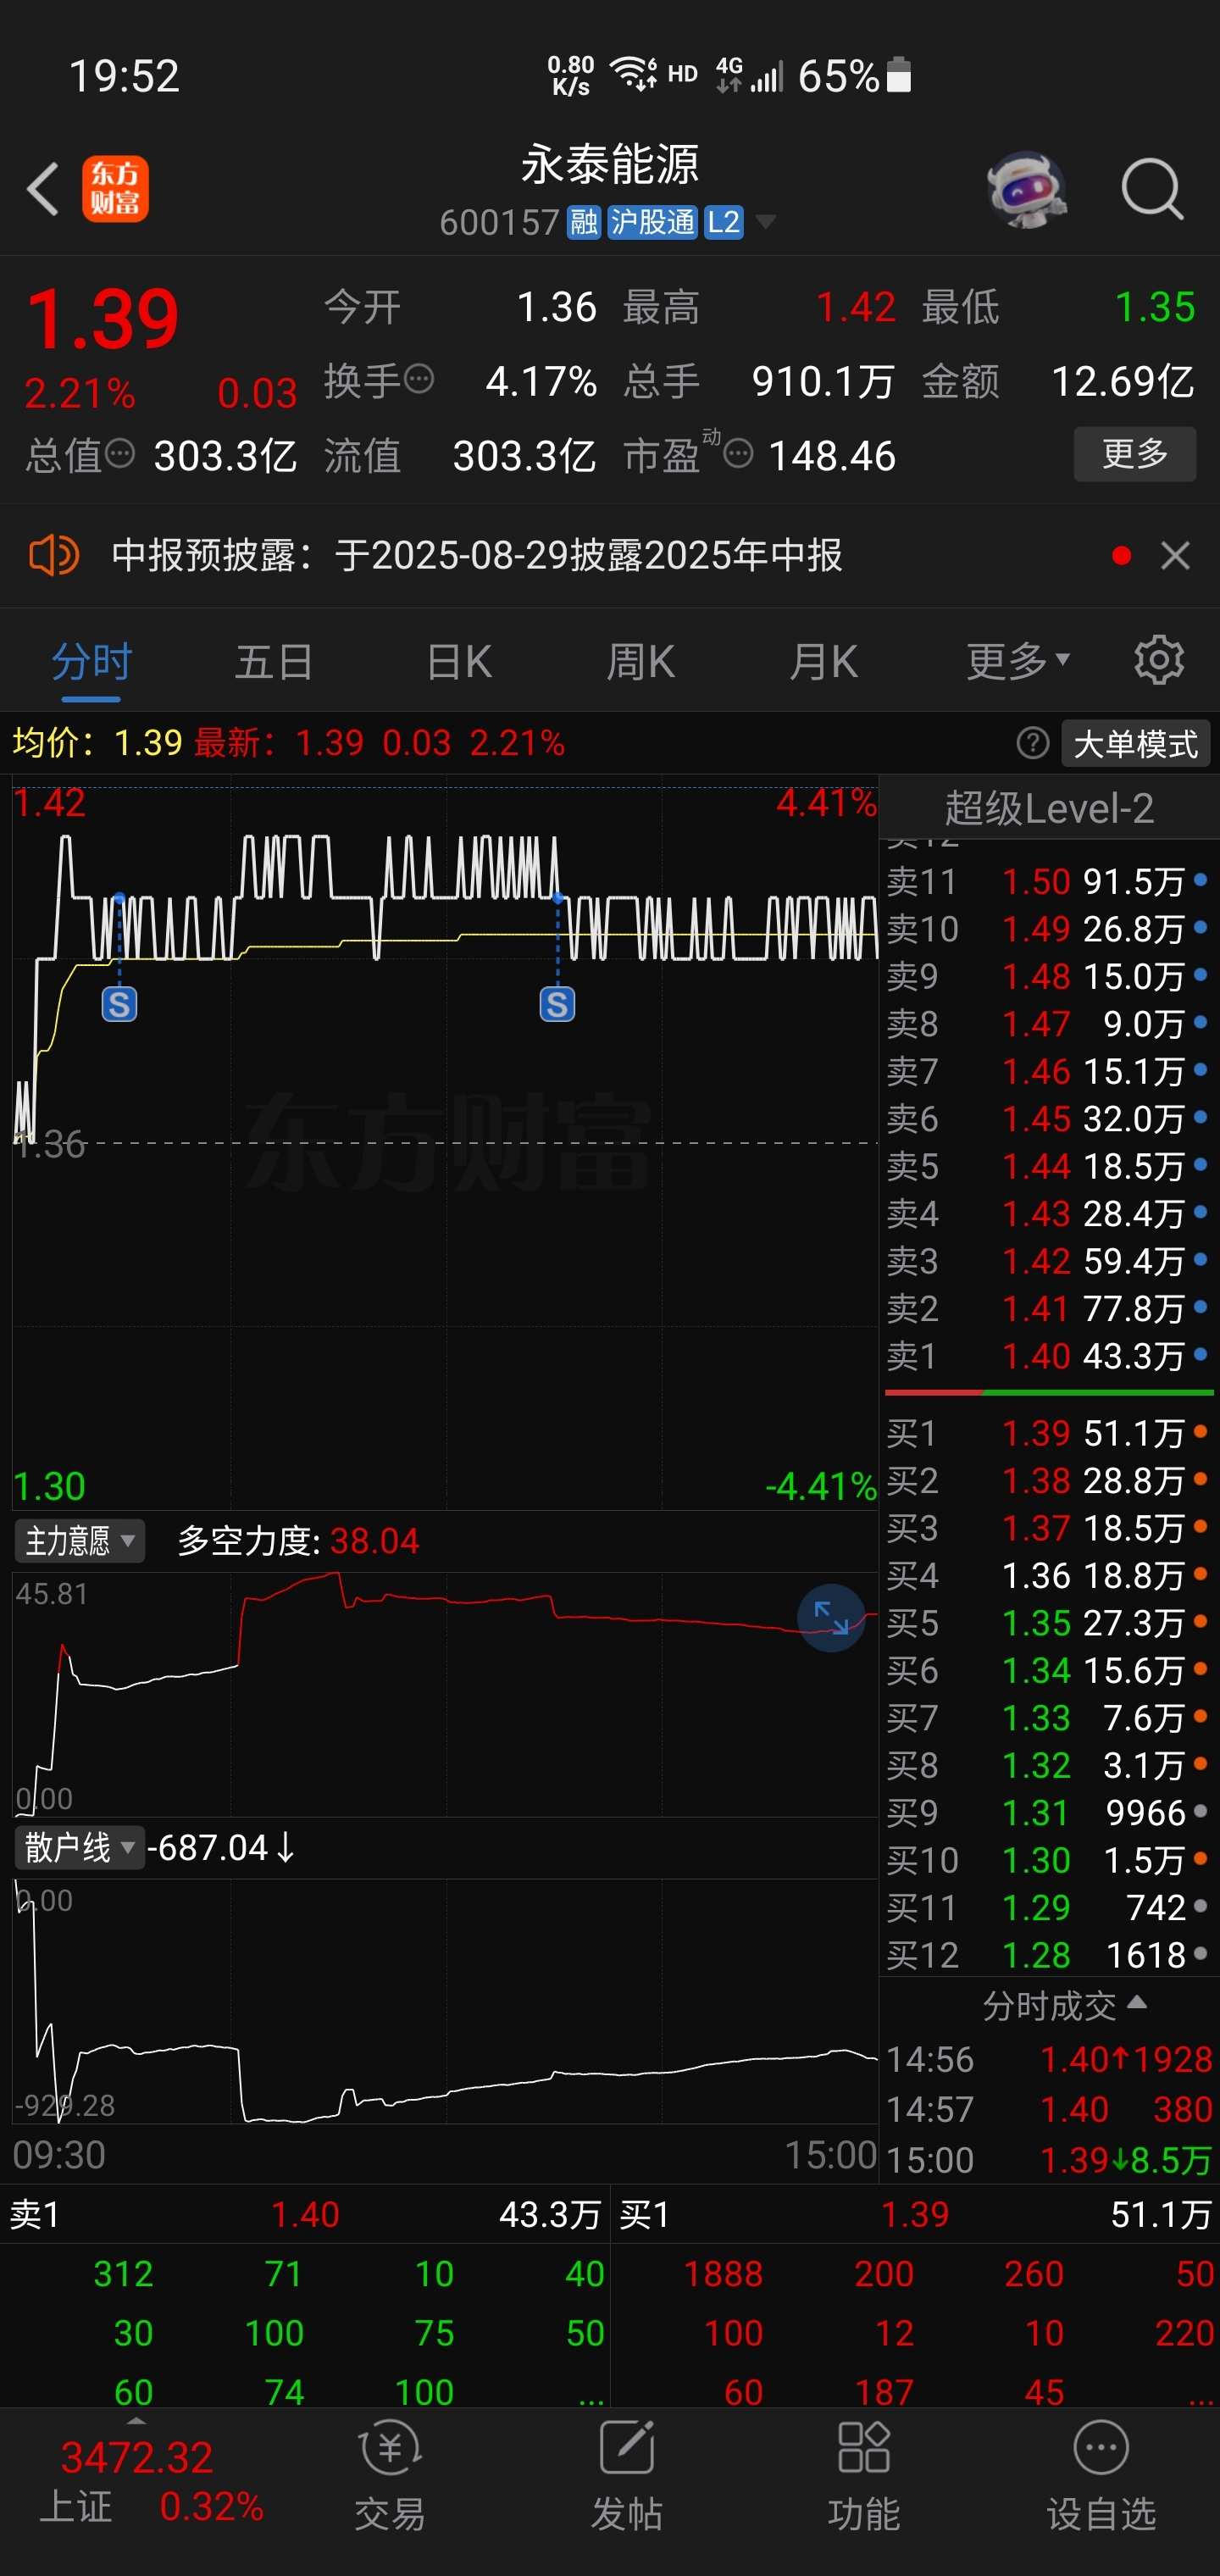Screen dimensions: 1220x2576
Task: Tap the 超级Level-2 header
Action: click(x=1049, y=808)
